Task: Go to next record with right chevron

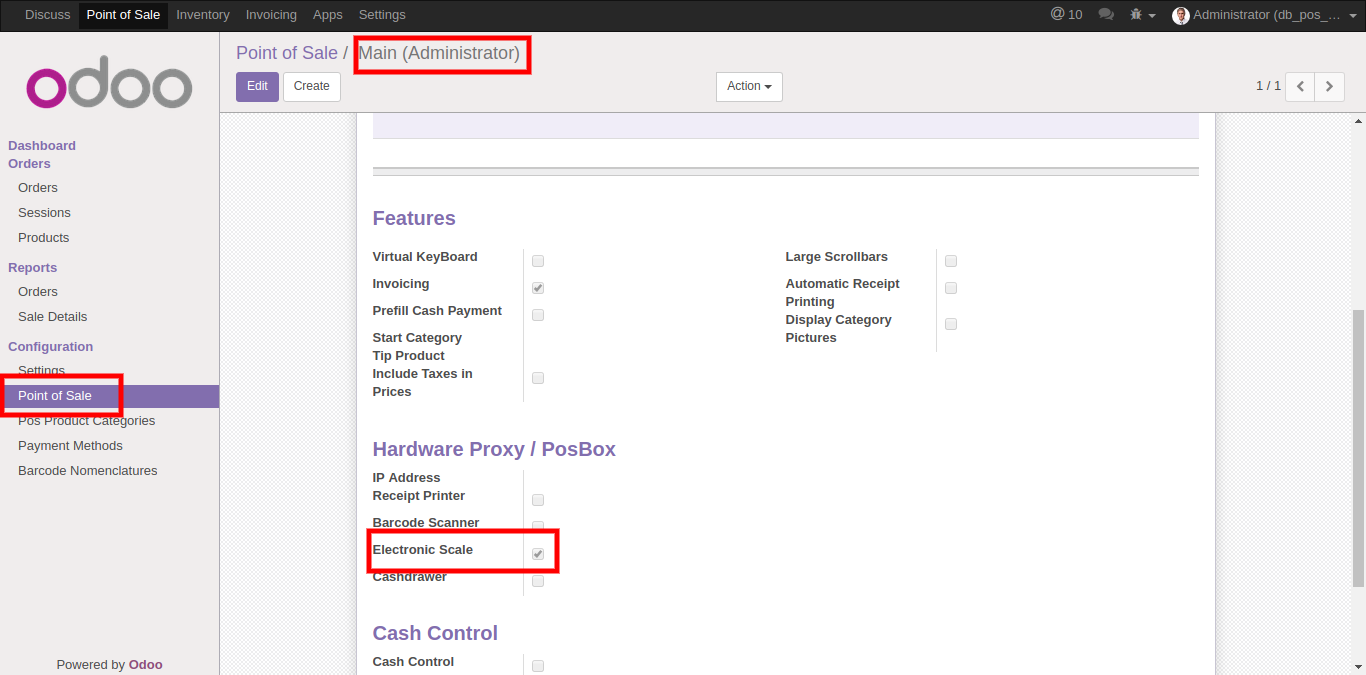Action: pos(1329,86)
